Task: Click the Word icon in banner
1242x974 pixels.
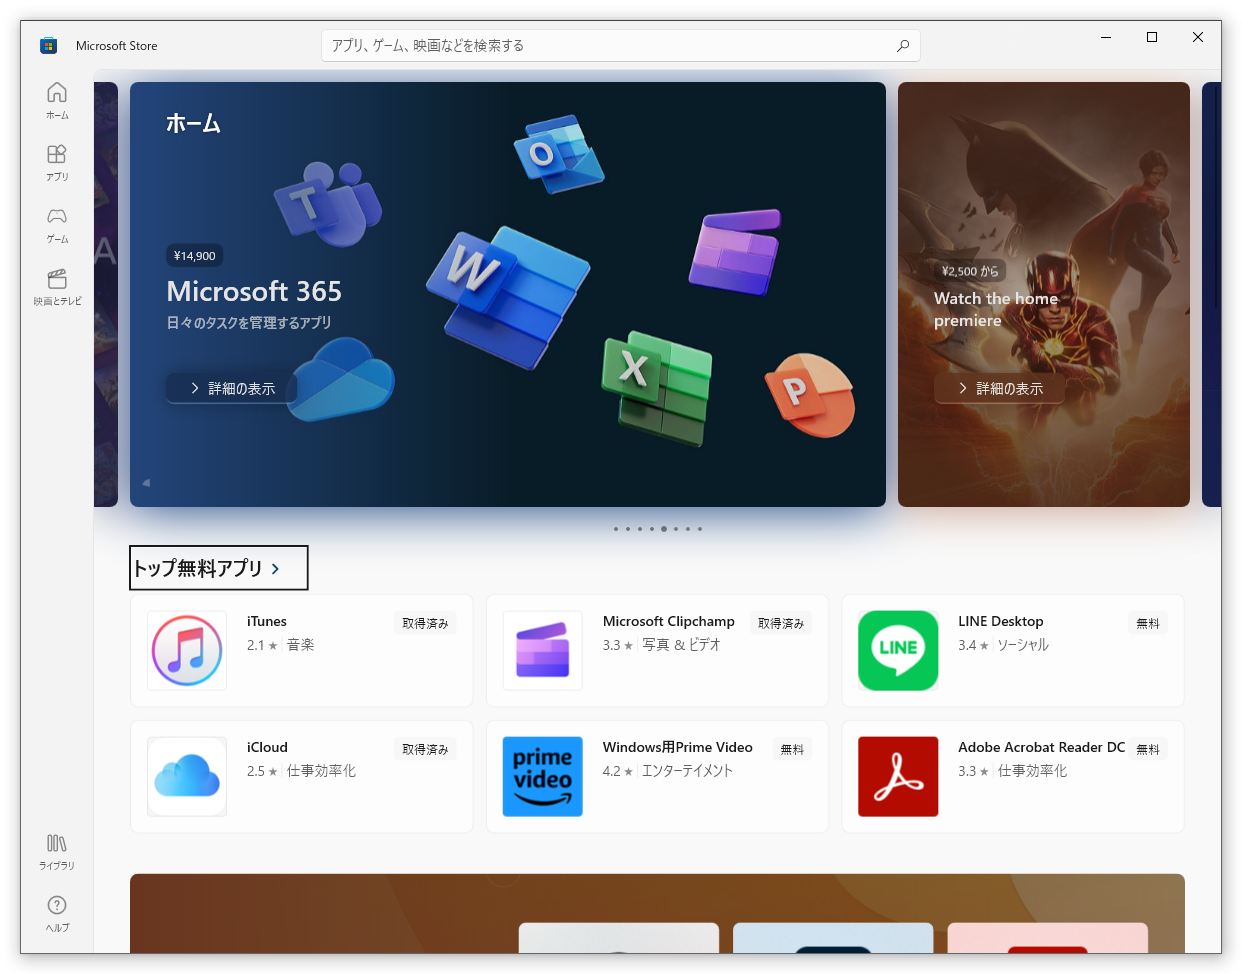Action: click(x=507, y=296)
